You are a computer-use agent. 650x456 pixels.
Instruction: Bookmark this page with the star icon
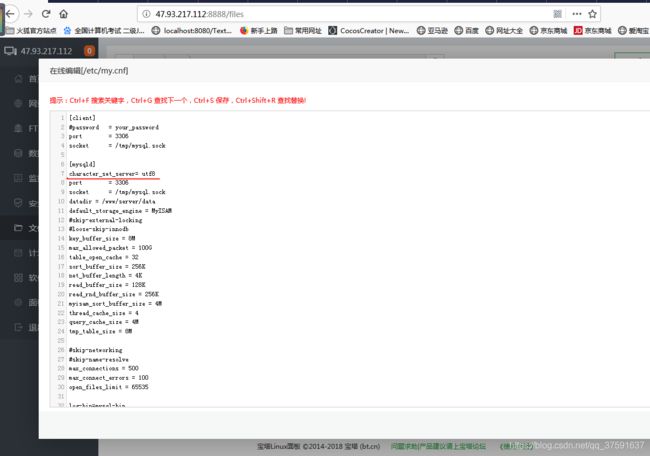(592, 14)
